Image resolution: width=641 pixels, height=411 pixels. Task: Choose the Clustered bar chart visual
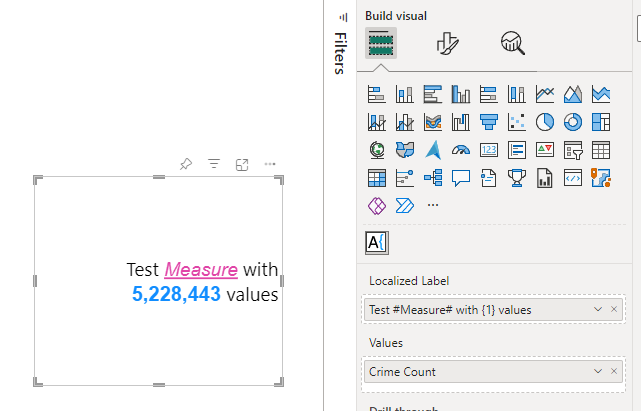point(433,94)
